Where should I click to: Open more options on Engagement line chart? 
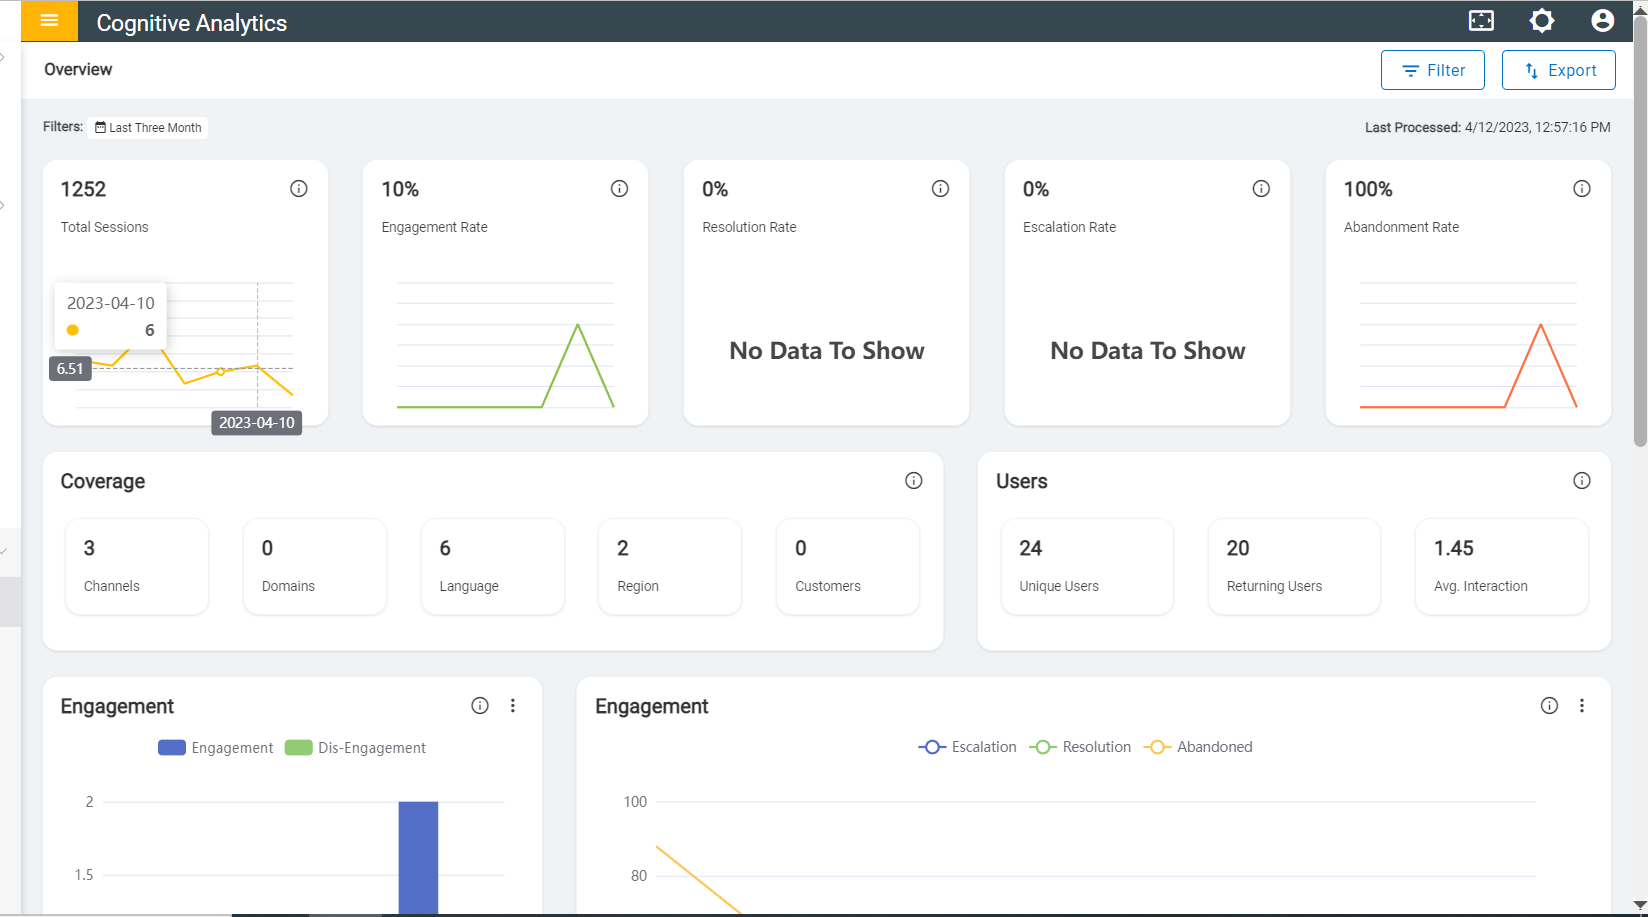(x=1582, y=706)
